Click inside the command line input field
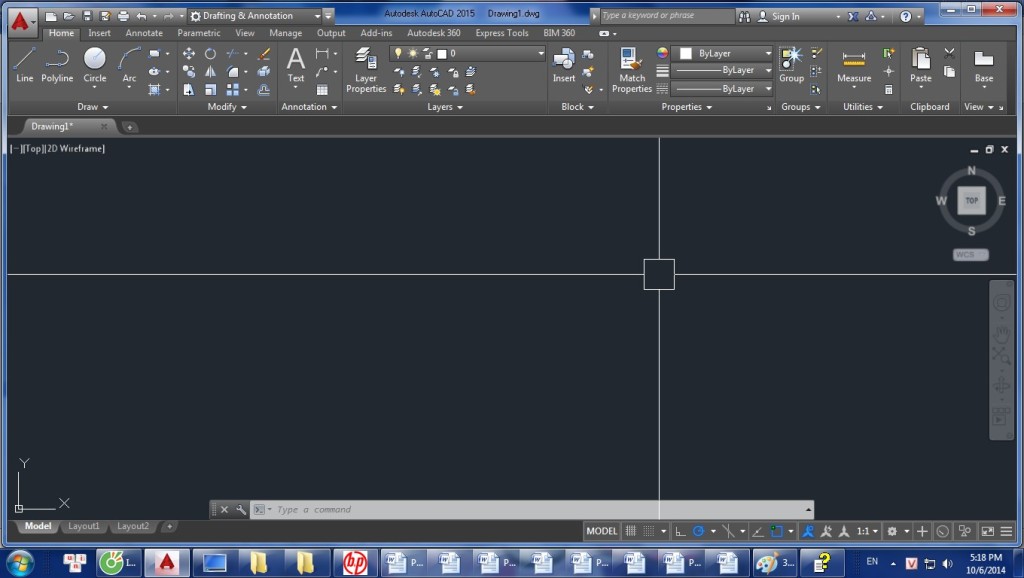 tap(400, 509)
